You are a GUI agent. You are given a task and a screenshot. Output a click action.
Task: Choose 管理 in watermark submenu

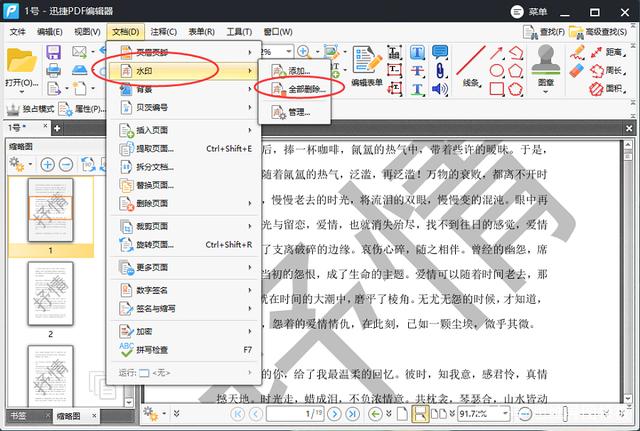pyautogui.click(x=295, y=112)
